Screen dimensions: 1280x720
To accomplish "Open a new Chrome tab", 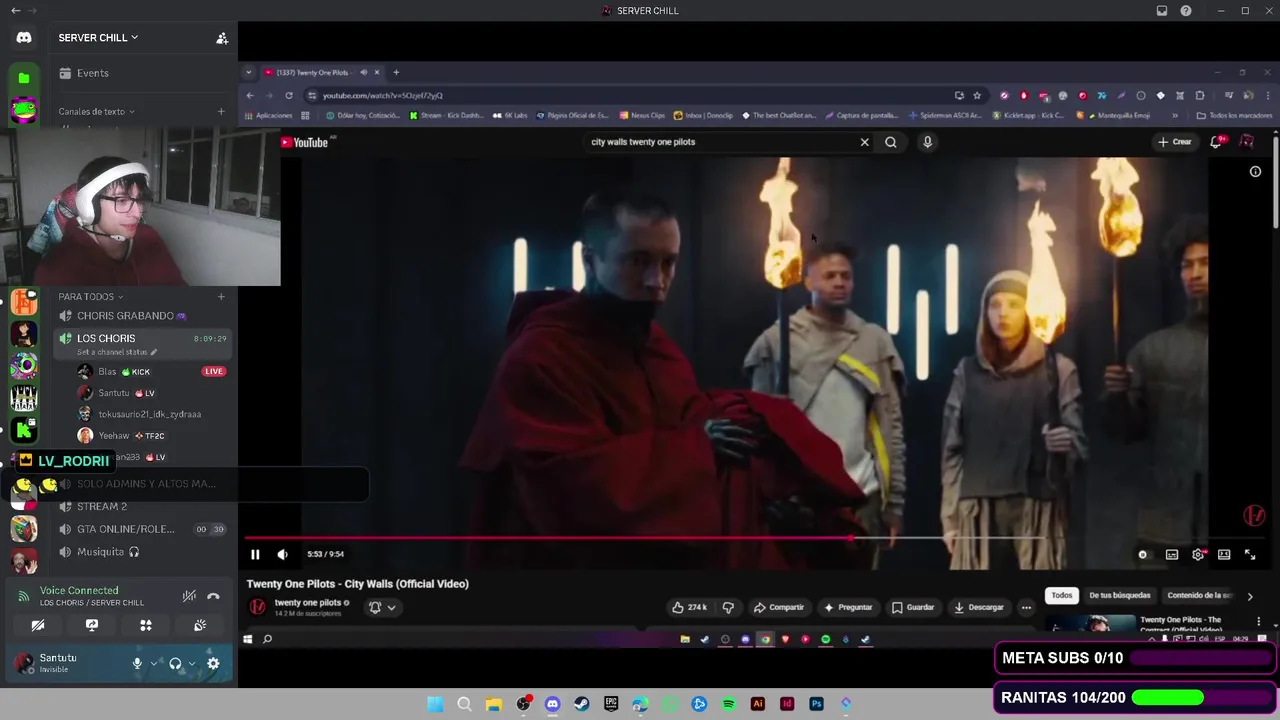I will click(x=396, y=72).
